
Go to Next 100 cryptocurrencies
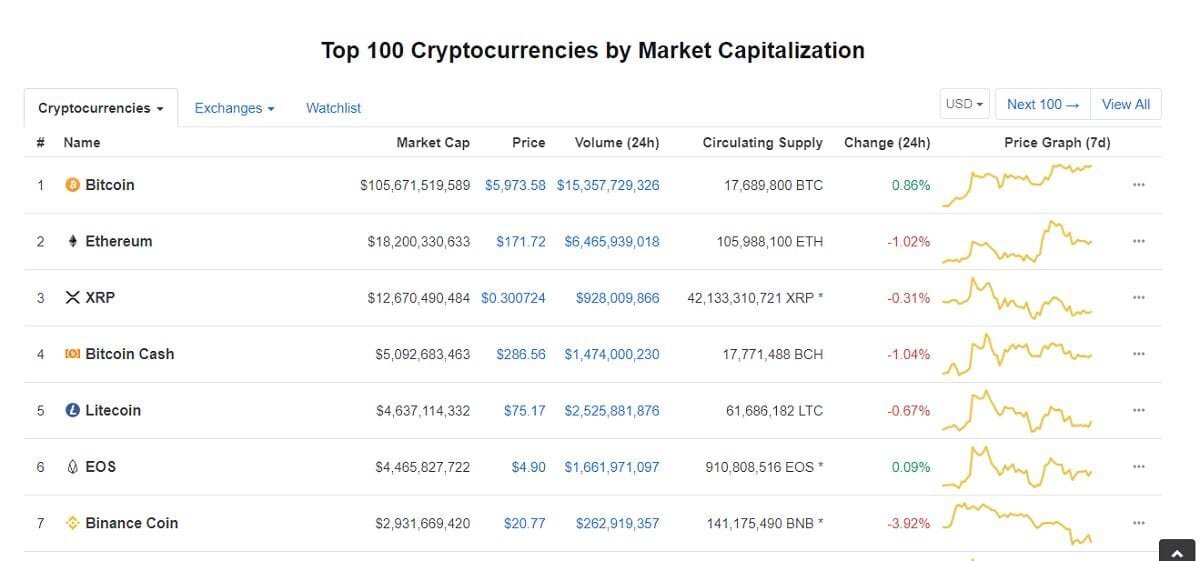point(1042,104)
